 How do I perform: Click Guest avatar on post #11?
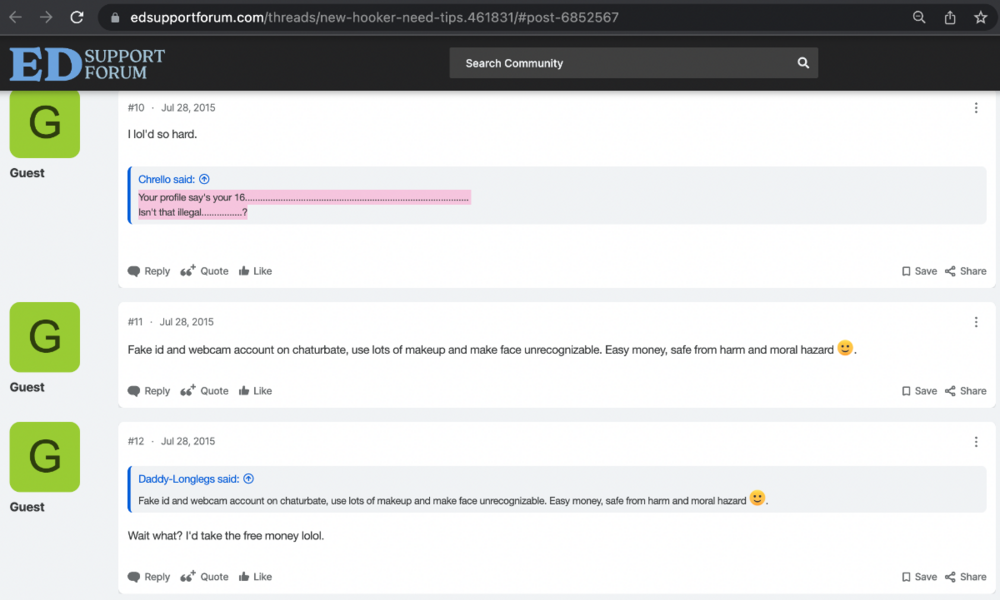click(x=45, y=337)
